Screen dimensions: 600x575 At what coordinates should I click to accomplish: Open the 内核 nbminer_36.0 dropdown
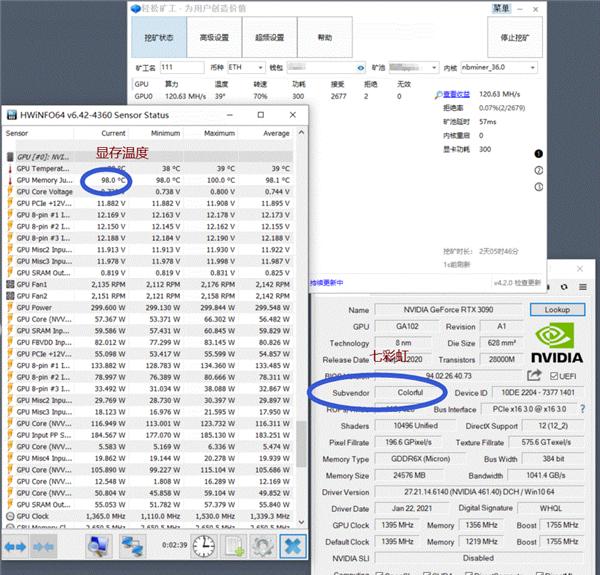pyautogui.click(x=499, y=67)
